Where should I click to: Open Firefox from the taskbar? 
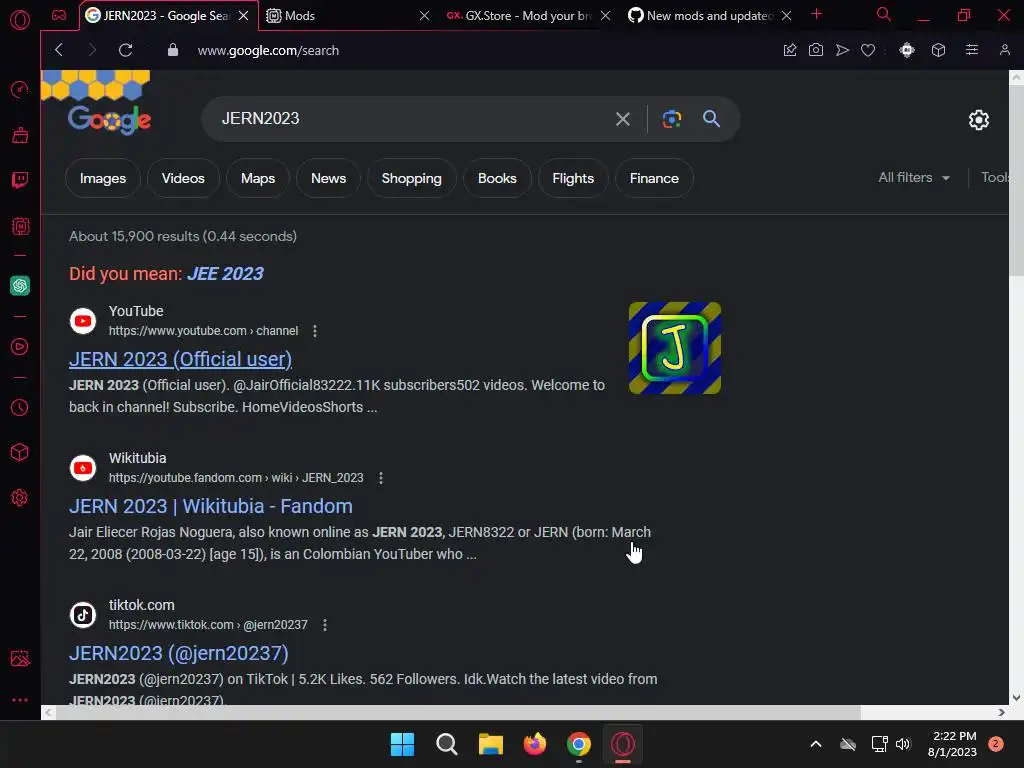(x=535, y=744)
